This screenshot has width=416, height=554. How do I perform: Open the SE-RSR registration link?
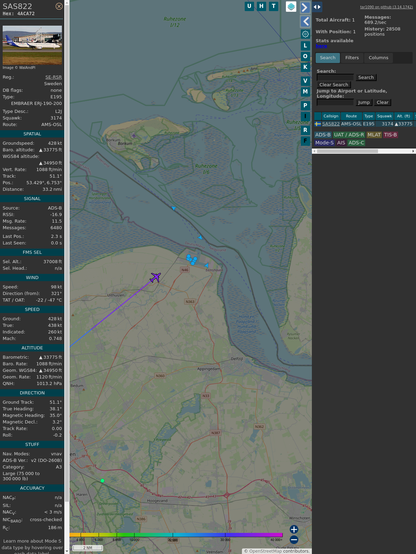[x=53, y=77]
